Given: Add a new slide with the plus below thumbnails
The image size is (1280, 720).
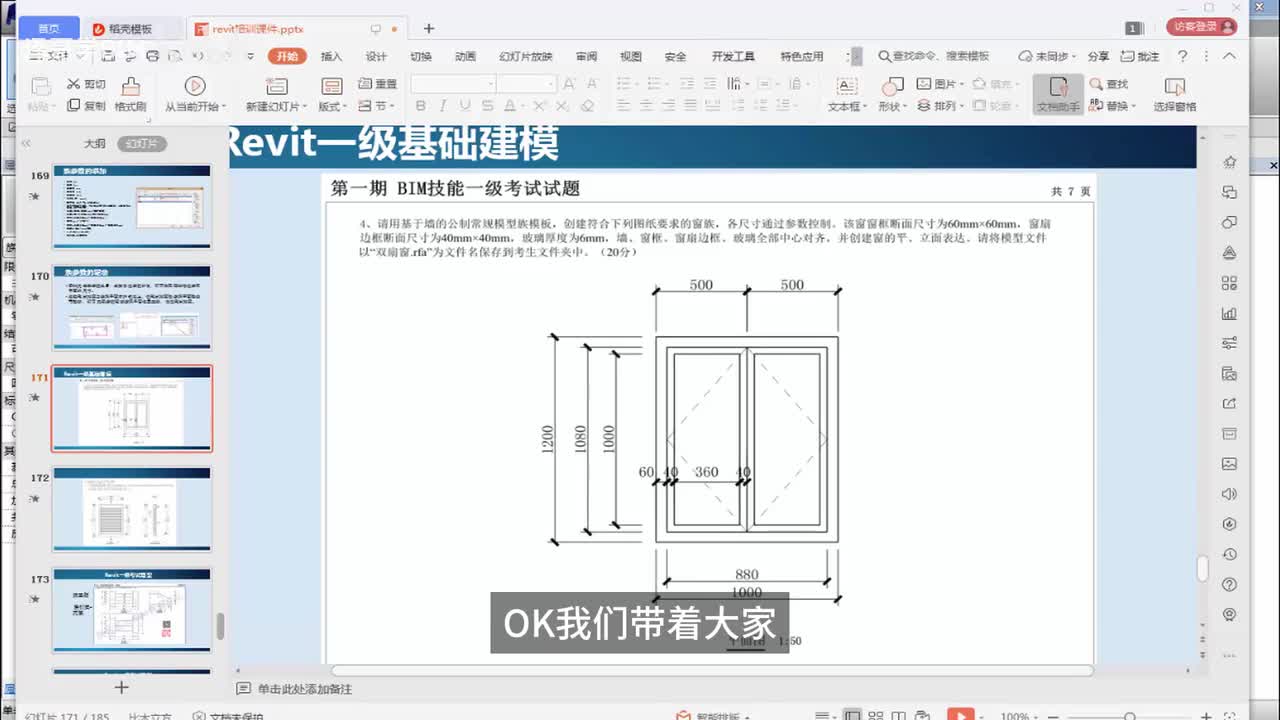Looking at the screenshot, I should coord(121,687).
